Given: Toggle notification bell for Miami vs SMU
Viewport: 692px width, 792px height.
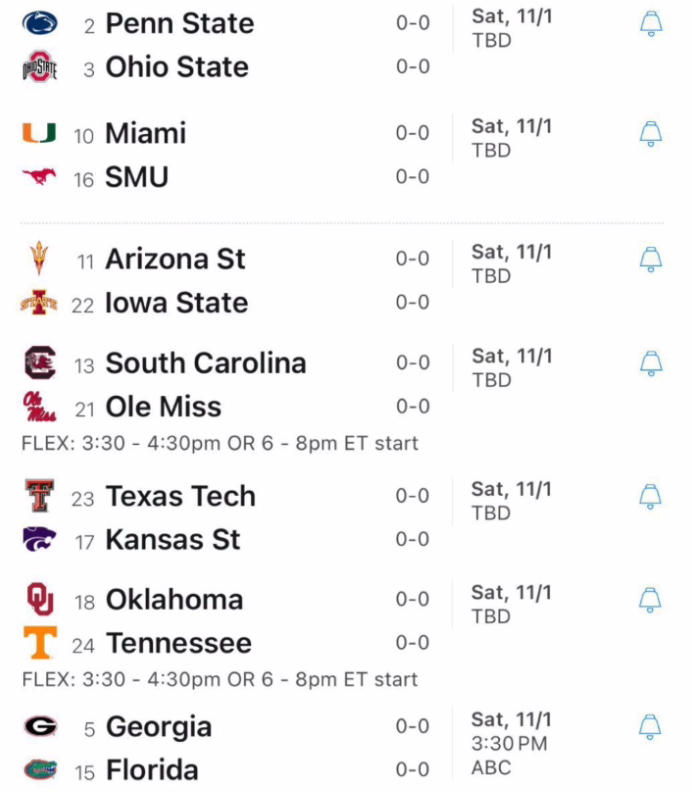Looking at the screenshot, I should tap(651, 134).
